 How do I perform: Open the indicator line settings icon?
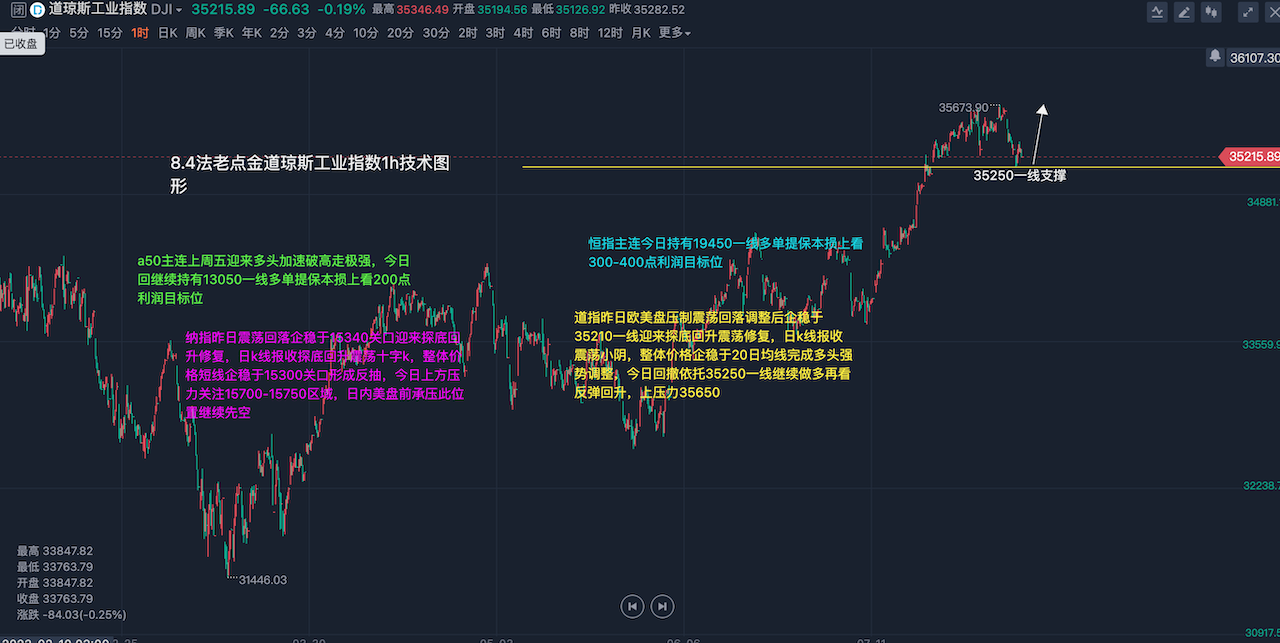[1157, 13]
